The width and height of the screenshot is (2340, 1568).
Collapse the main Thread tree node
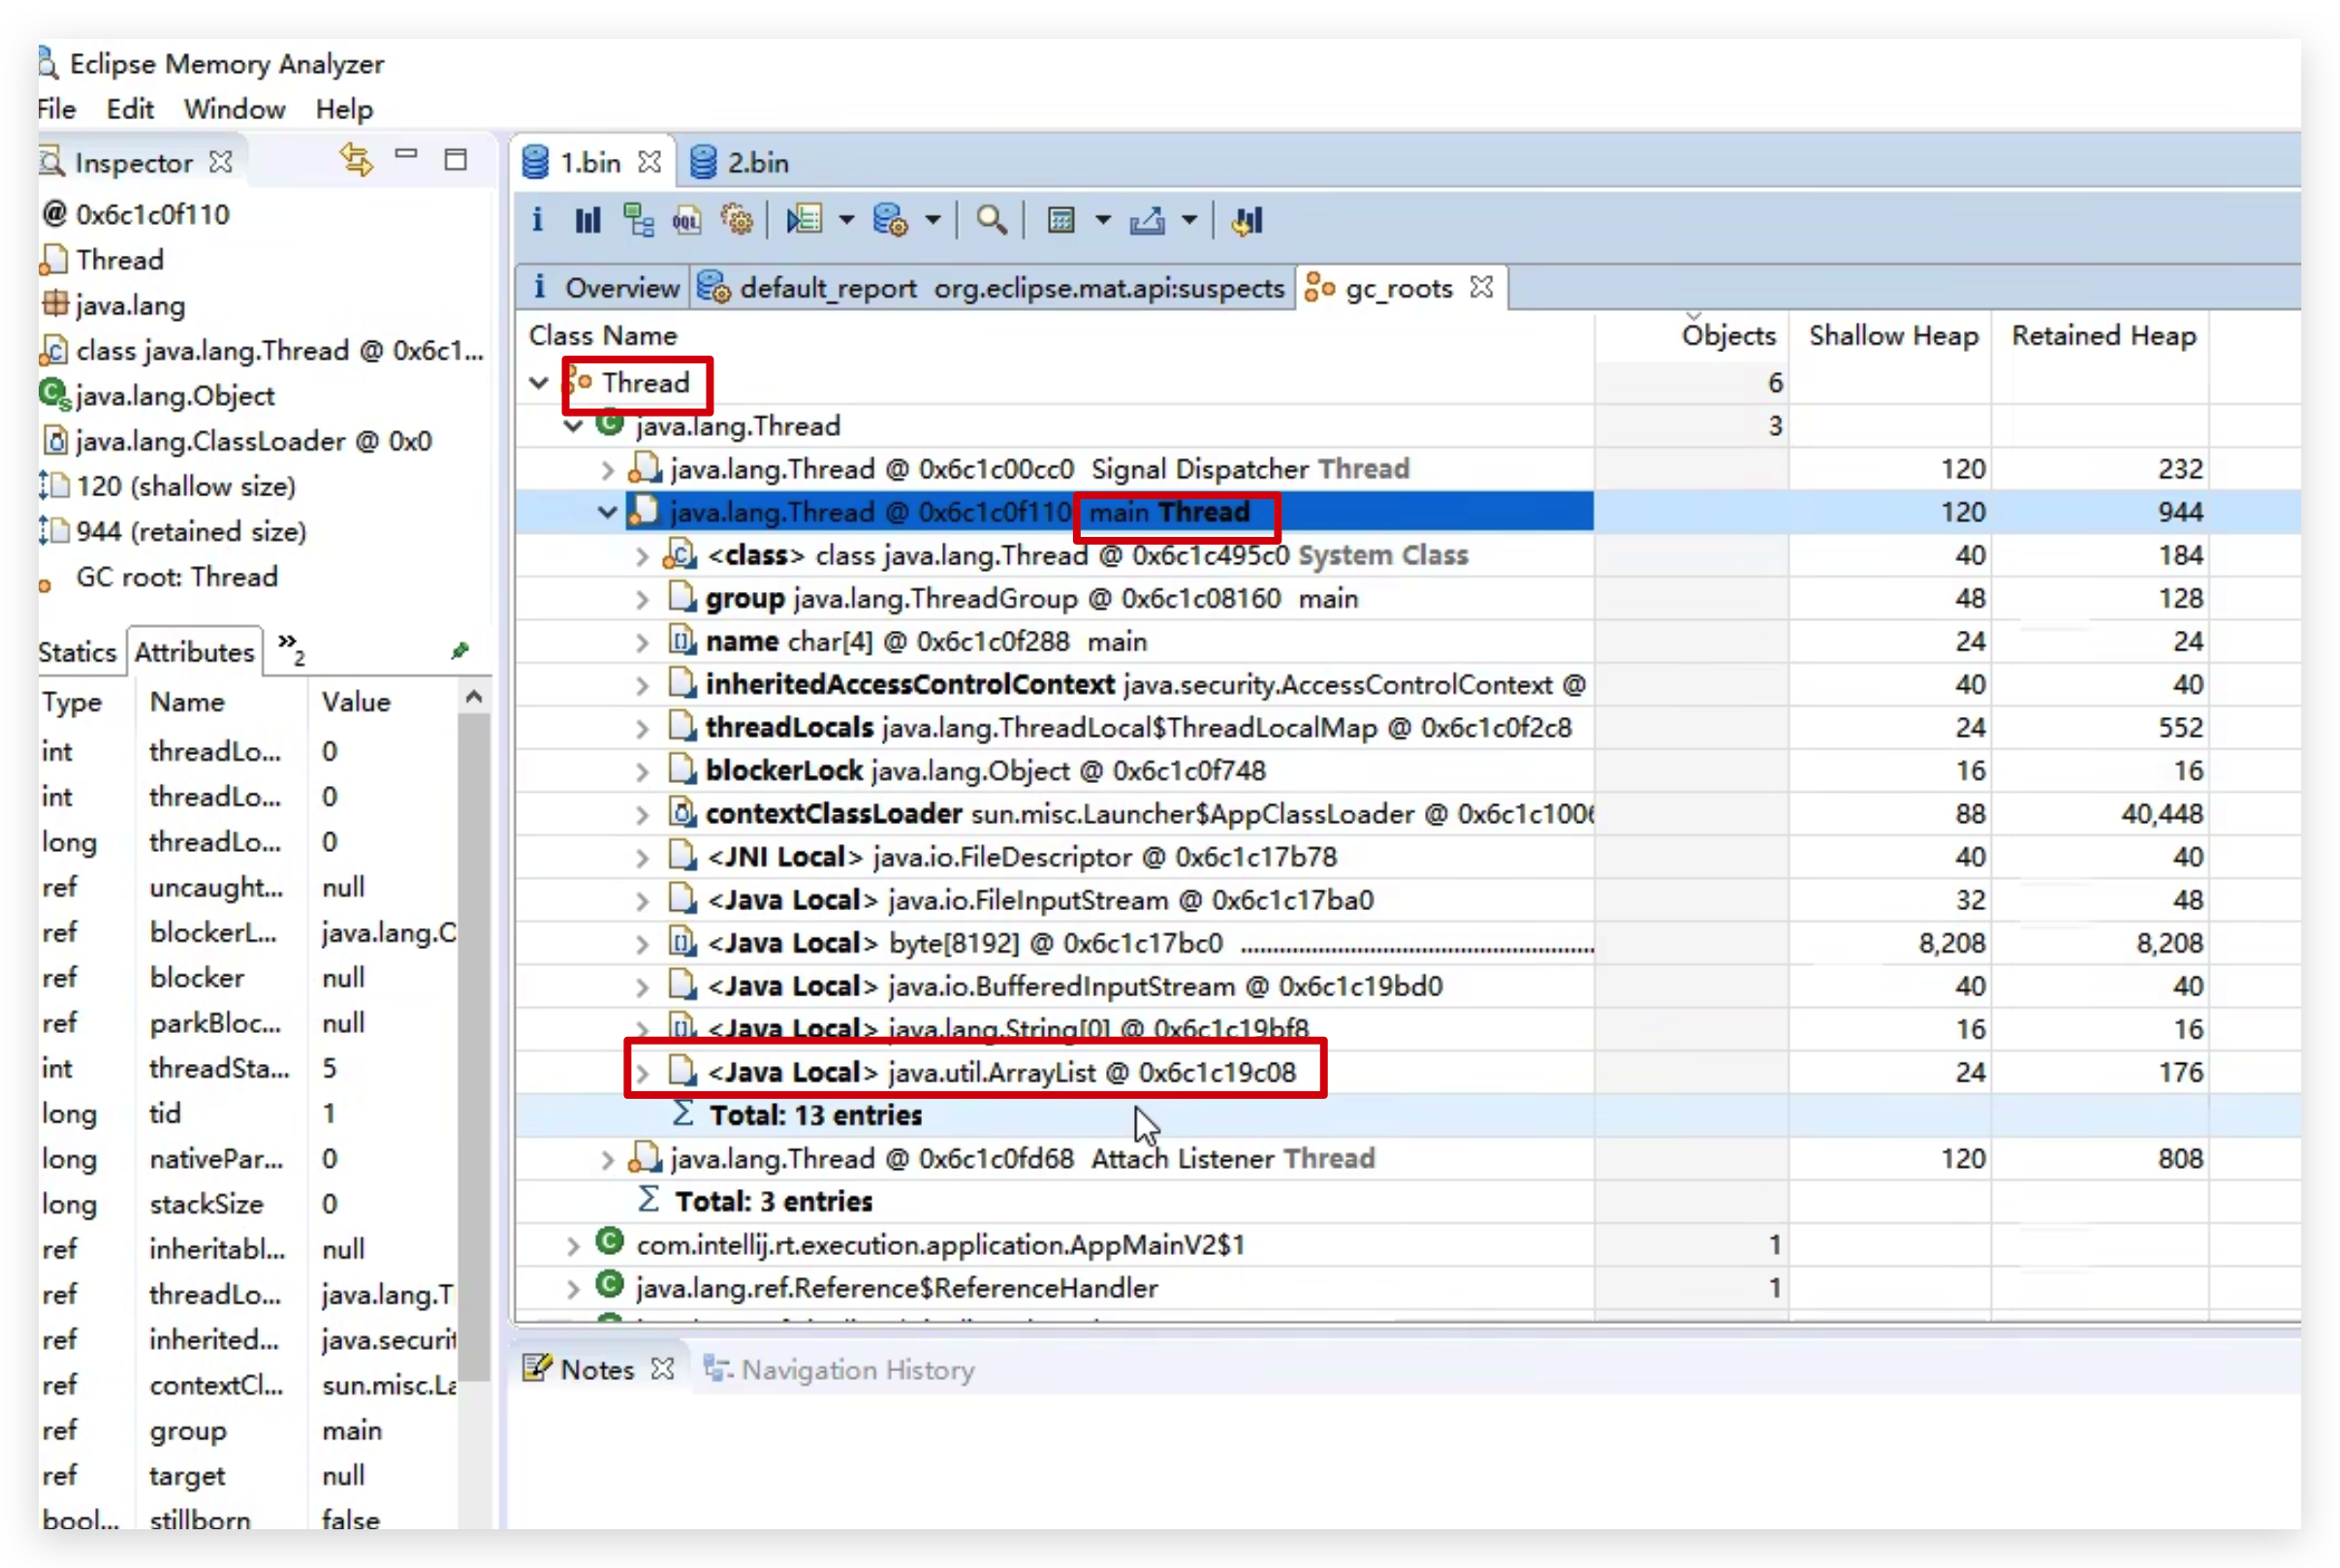(607, 513)
